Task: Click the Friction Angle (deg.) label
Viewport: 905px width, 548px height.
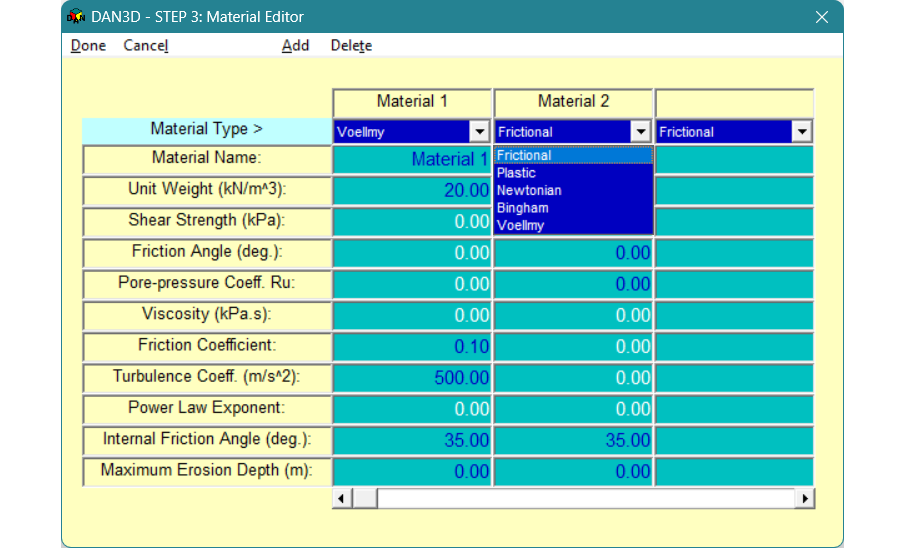Action: click(x=207, y=252)
